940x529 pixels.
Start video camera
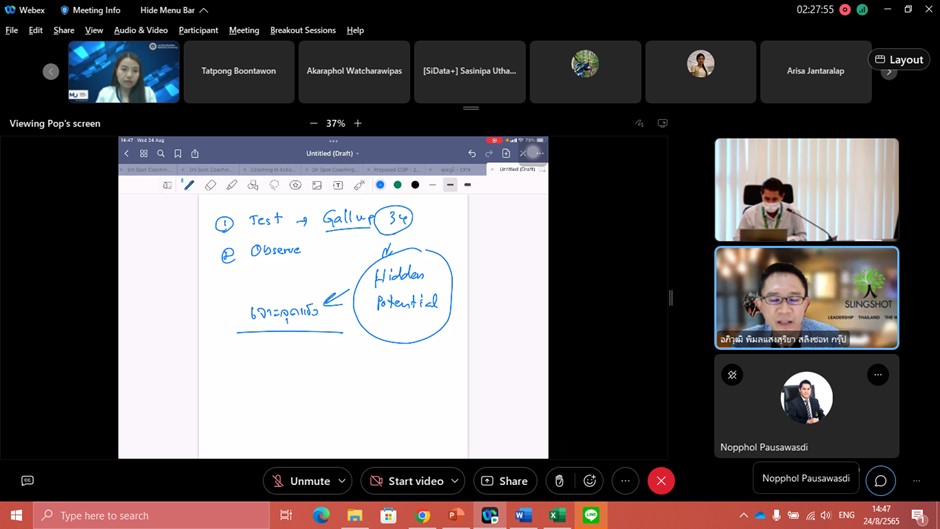click(405, 481)
